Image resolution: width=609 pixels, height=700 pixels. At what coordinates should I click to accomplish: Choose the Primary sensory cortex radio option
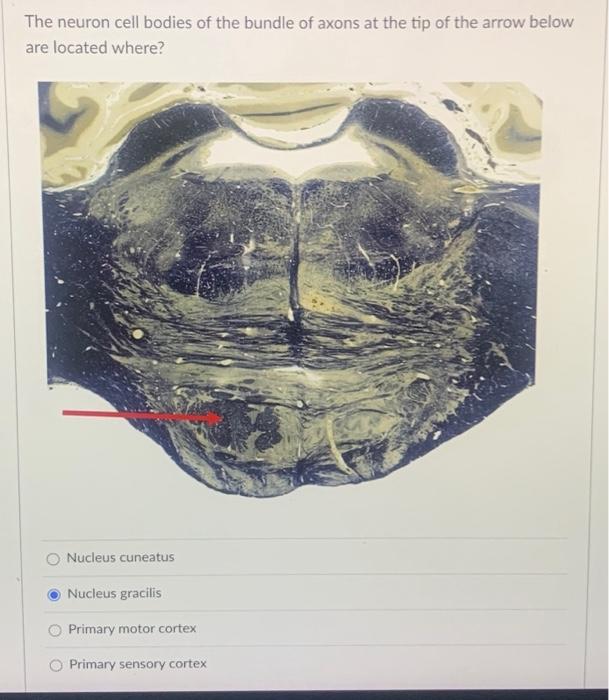(56, 665)
